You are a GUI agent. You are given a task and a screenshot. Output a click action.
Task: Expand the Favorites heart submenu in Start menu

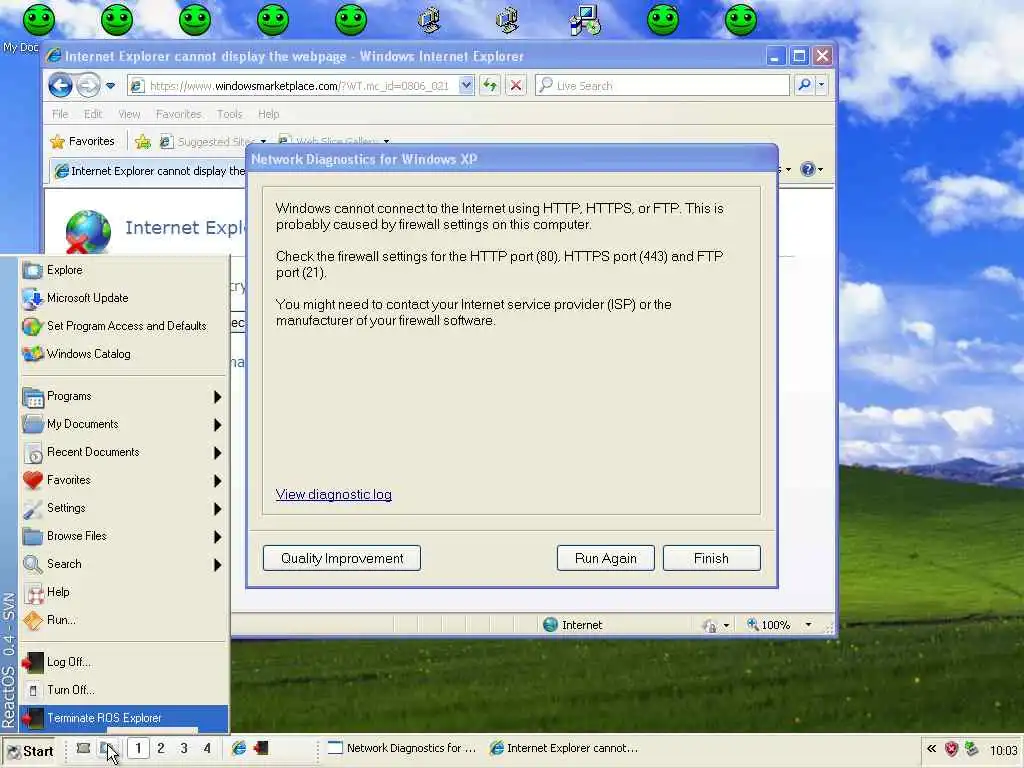coord(124,480)
